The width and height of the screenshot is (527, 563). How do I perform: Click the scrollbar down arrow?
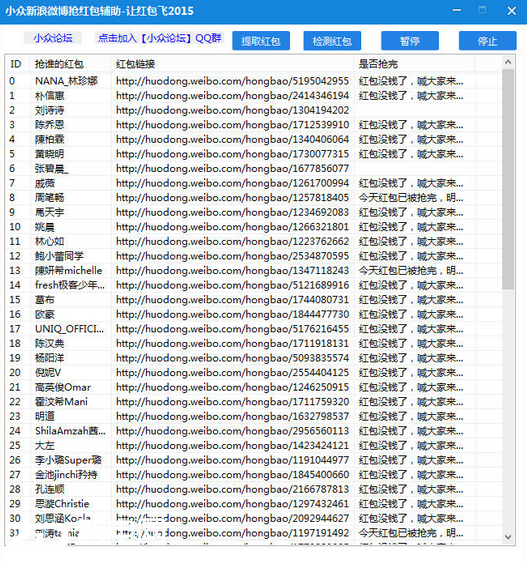pyautogui.click(x=508, y=537)
